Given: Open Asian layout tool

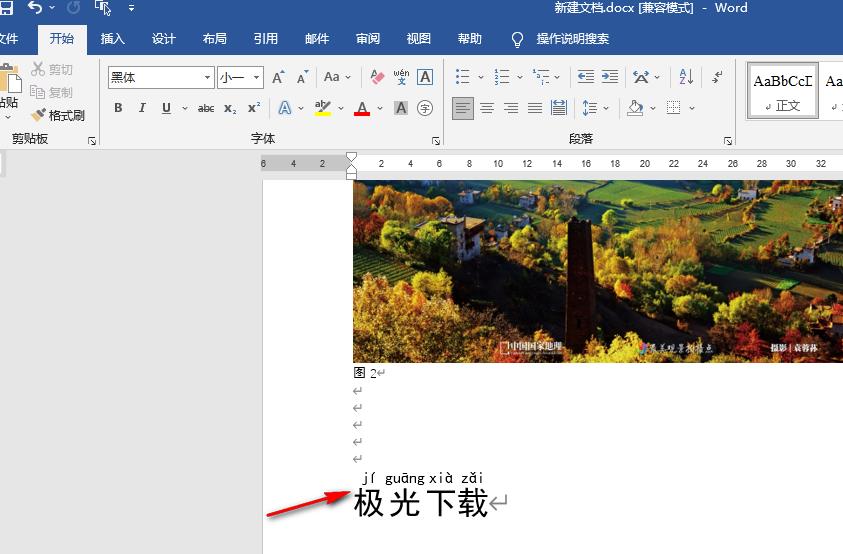Looking at the screenshot, I should coord(641,77).
